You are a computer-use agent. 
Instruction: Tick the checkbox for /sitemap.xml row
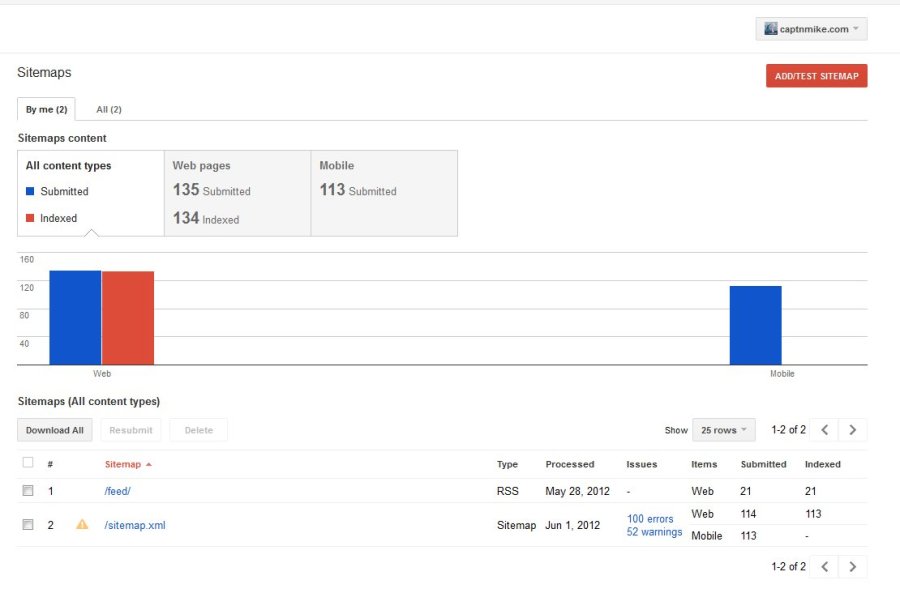point(28,525)
